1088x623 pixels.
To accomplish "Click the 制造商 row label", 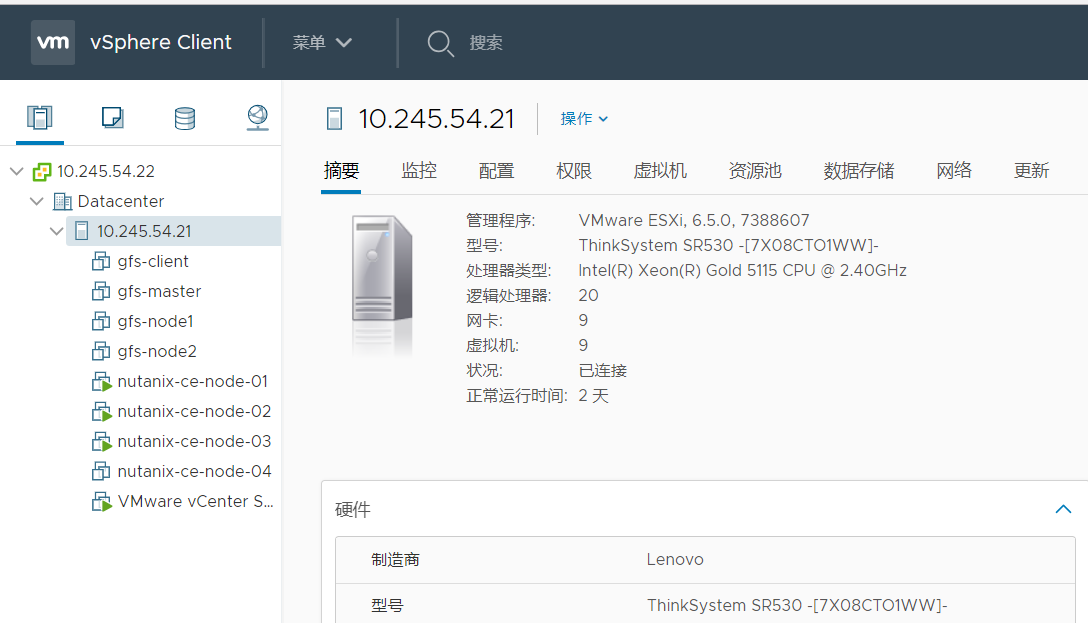I will 395,560.
